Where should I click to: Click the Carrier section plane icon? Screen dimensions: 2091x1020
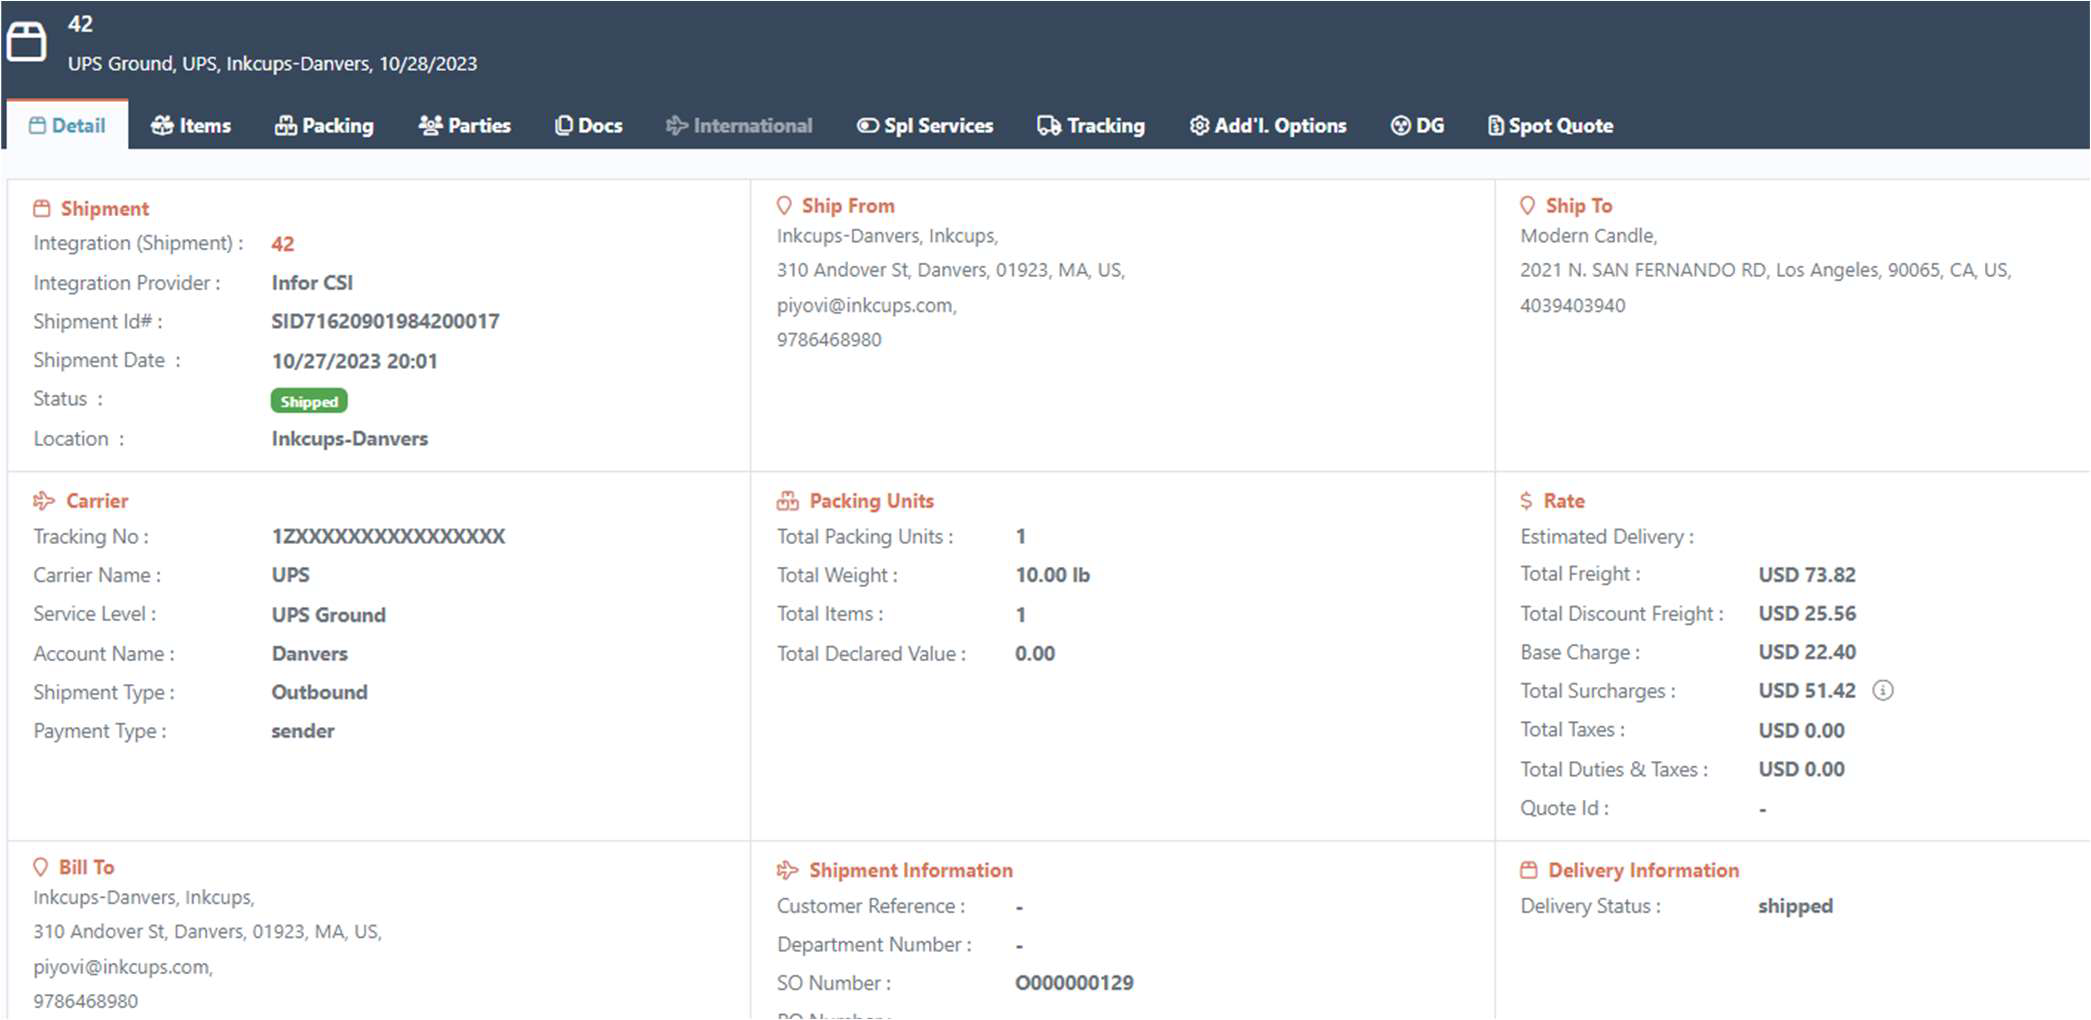click(44, 501)
